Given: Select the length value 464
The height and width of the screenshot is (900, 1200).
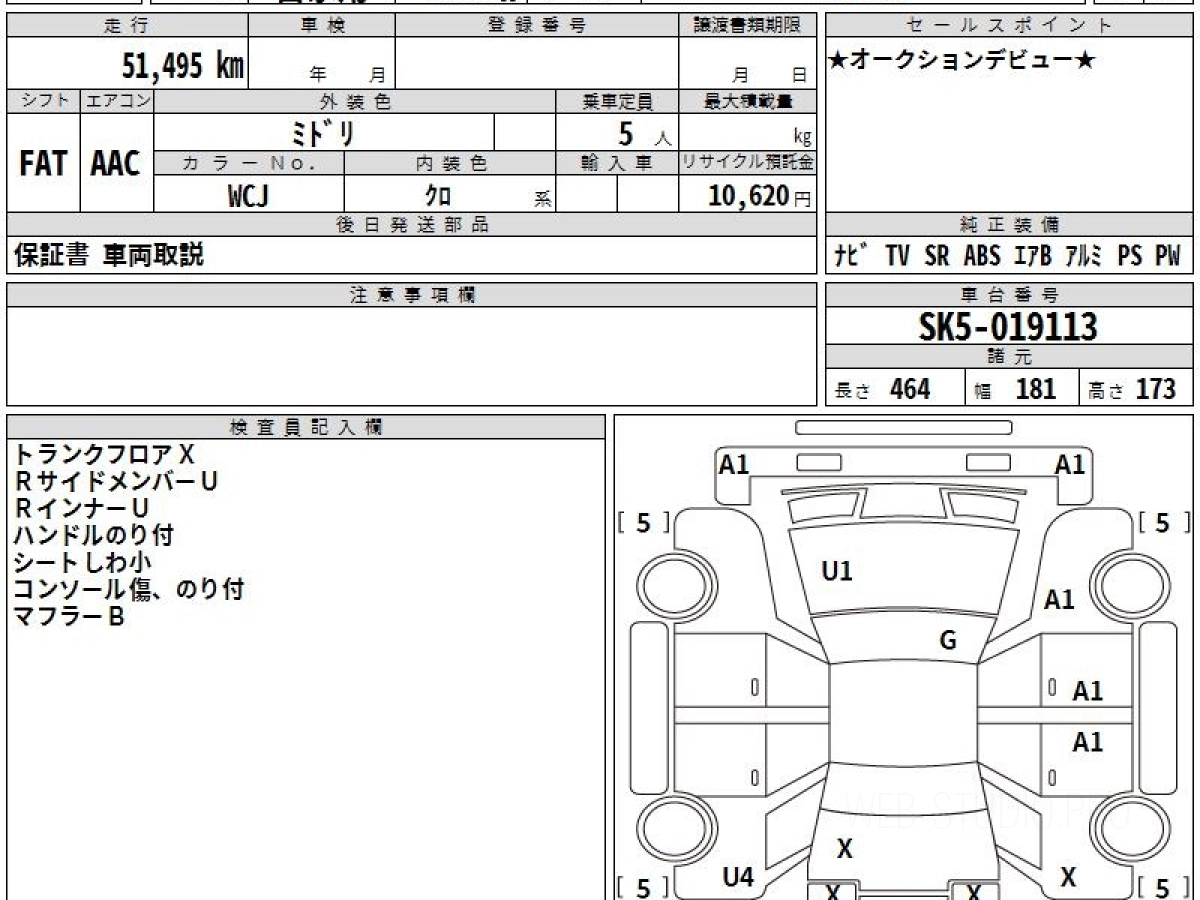Looking at the screenshot, I should coord(910,389).
